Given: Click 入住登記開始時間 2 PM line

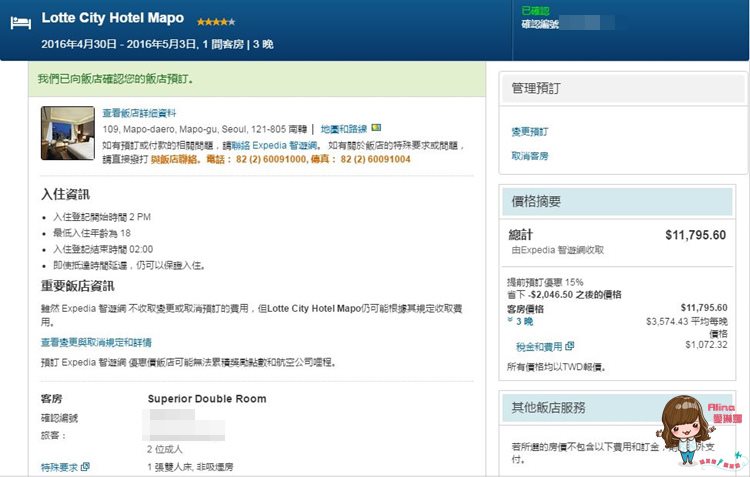Looking at the screenshot, I should point(101,217).
